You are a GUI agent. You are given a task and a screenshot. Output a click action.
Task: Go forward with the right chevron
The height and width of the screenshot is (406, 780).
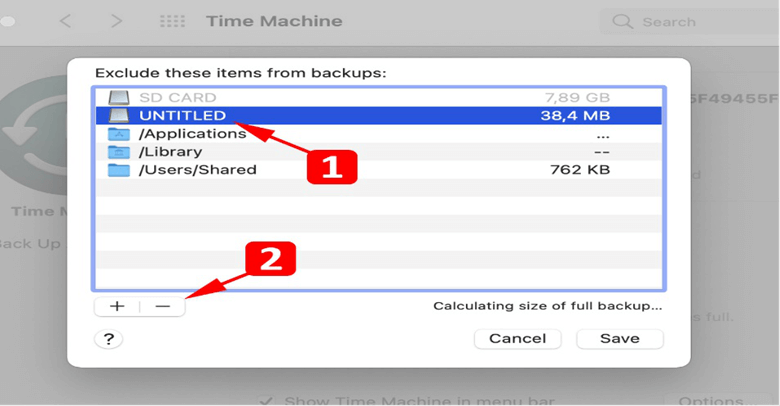(116, 21)
